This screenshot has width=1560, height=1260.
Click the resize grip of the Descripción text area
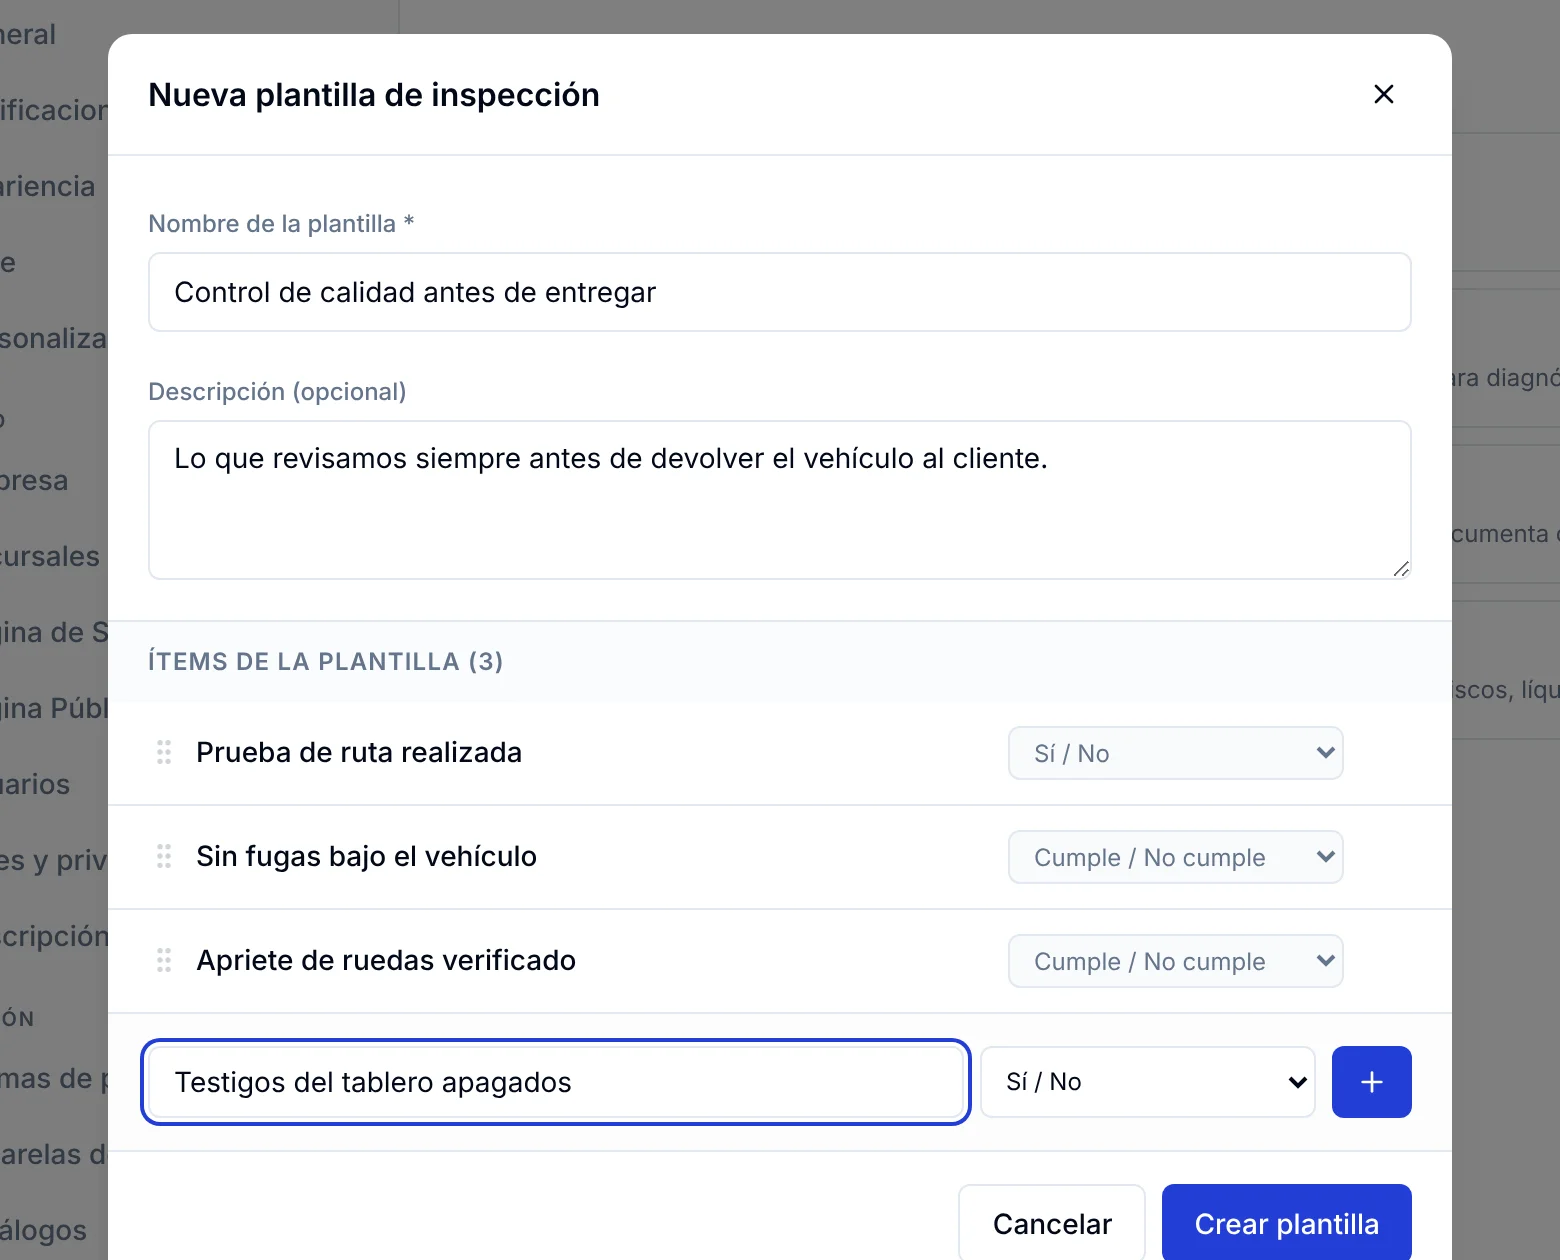click(1401, 569)
